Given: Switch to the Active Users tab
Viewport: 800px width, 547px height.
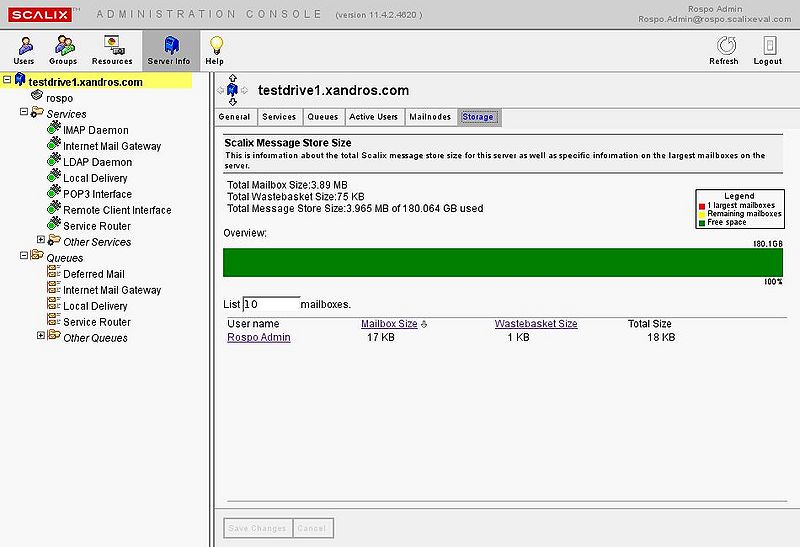Looking at the screenshot, I should click(x=373, y=117).
